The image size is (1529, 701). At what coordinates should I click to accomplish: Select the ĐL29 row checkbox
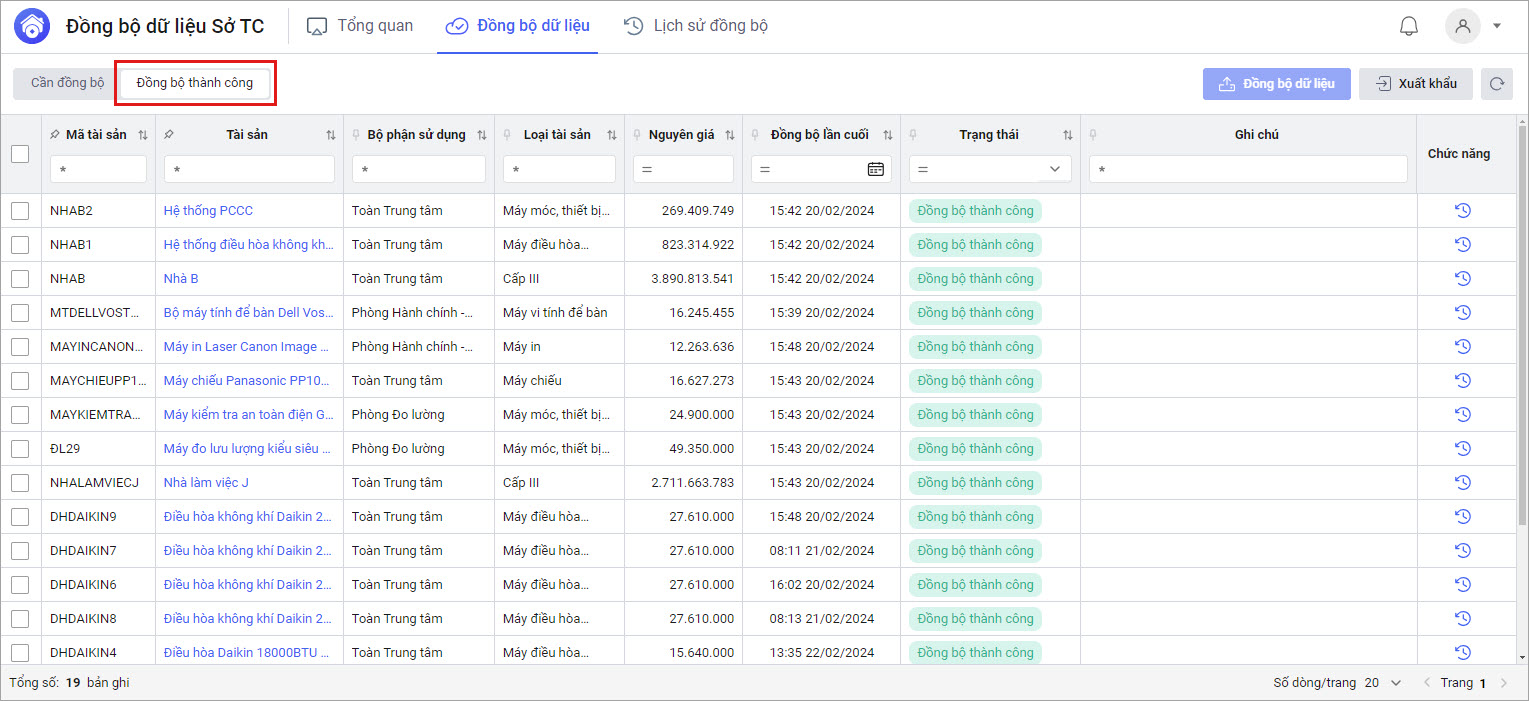[20, 449]
